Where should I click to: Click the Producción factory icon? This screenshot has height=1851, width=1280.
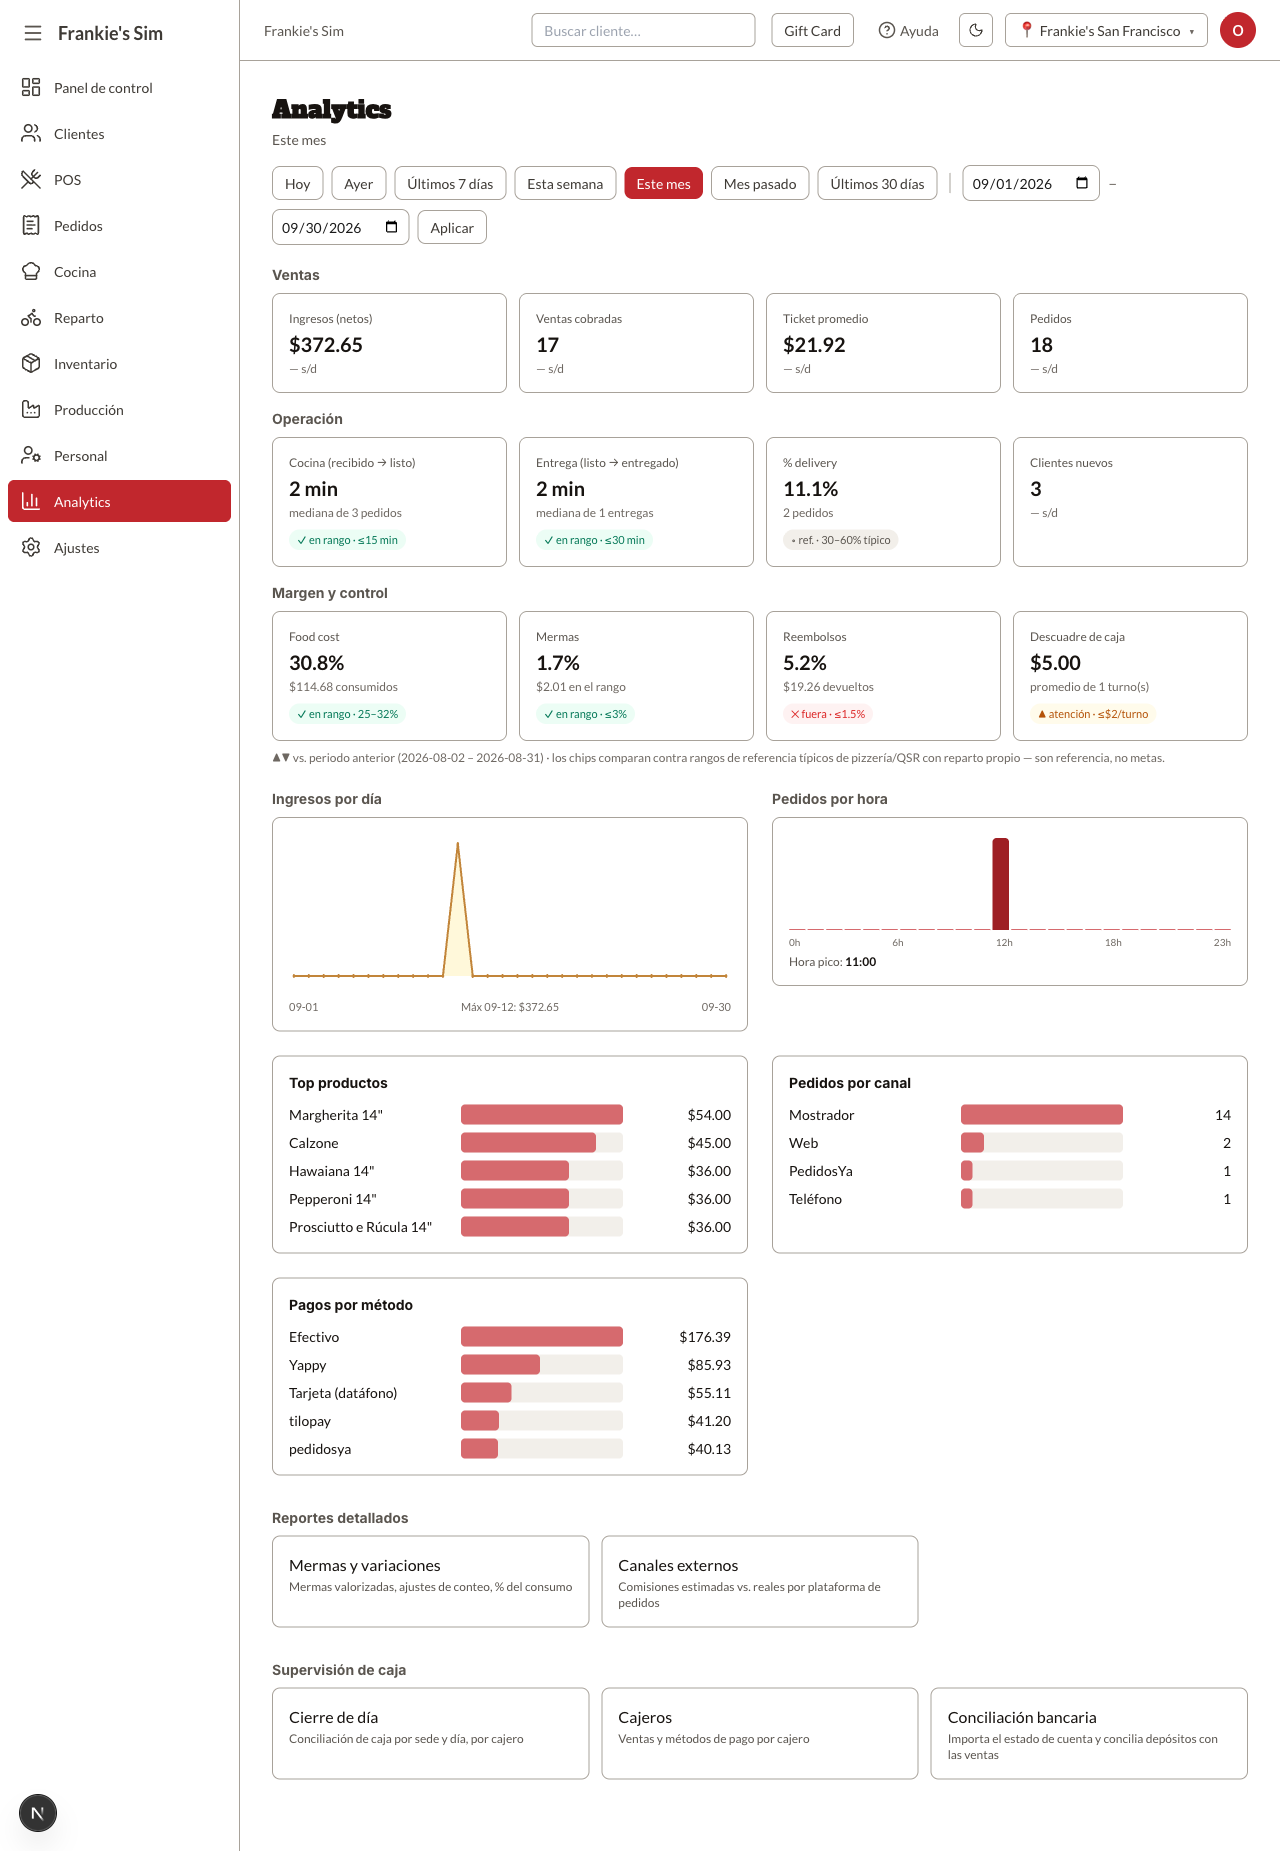coord(31,409)
